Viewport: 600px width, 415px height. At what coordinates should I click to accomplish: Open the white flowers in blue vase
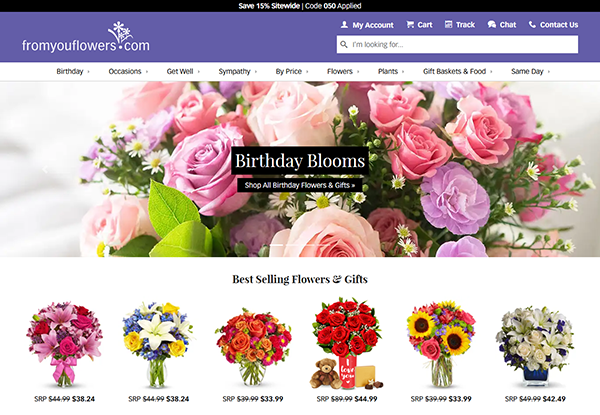(x=535, y=345)
